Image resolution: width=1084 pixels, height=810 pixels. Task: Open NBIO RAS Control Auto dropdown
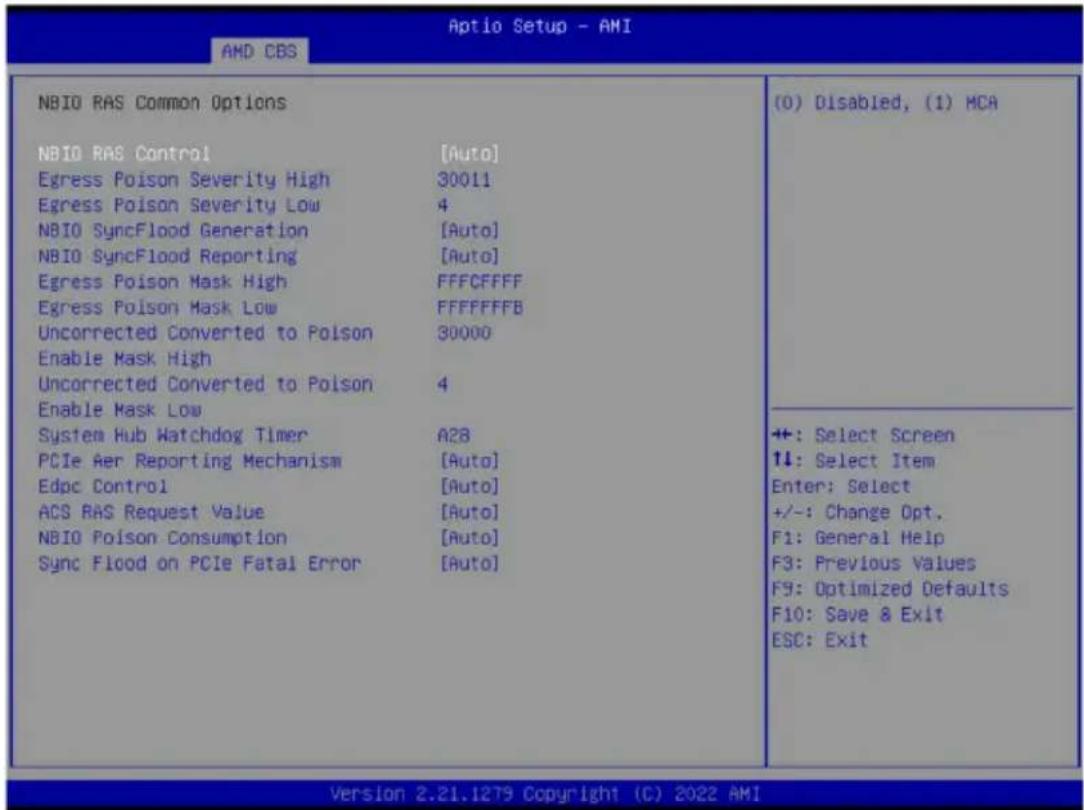point(469,153)
